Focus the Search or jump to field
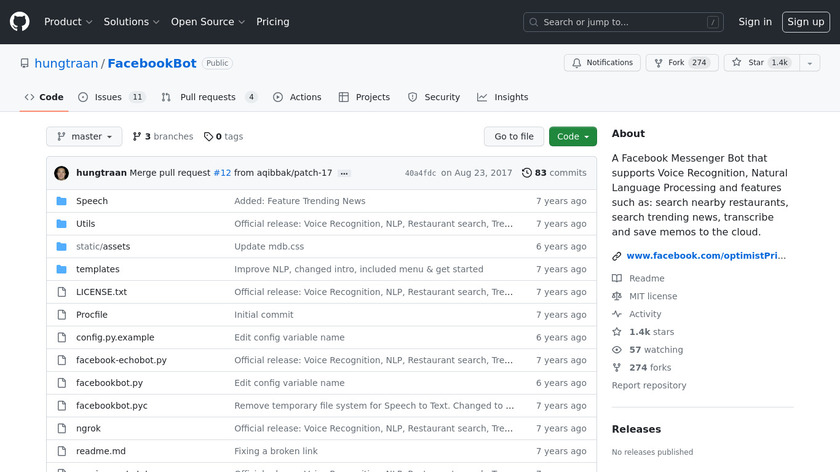This screenshot has height=472, width=840. pyautogui.click(x=623, y=22)
